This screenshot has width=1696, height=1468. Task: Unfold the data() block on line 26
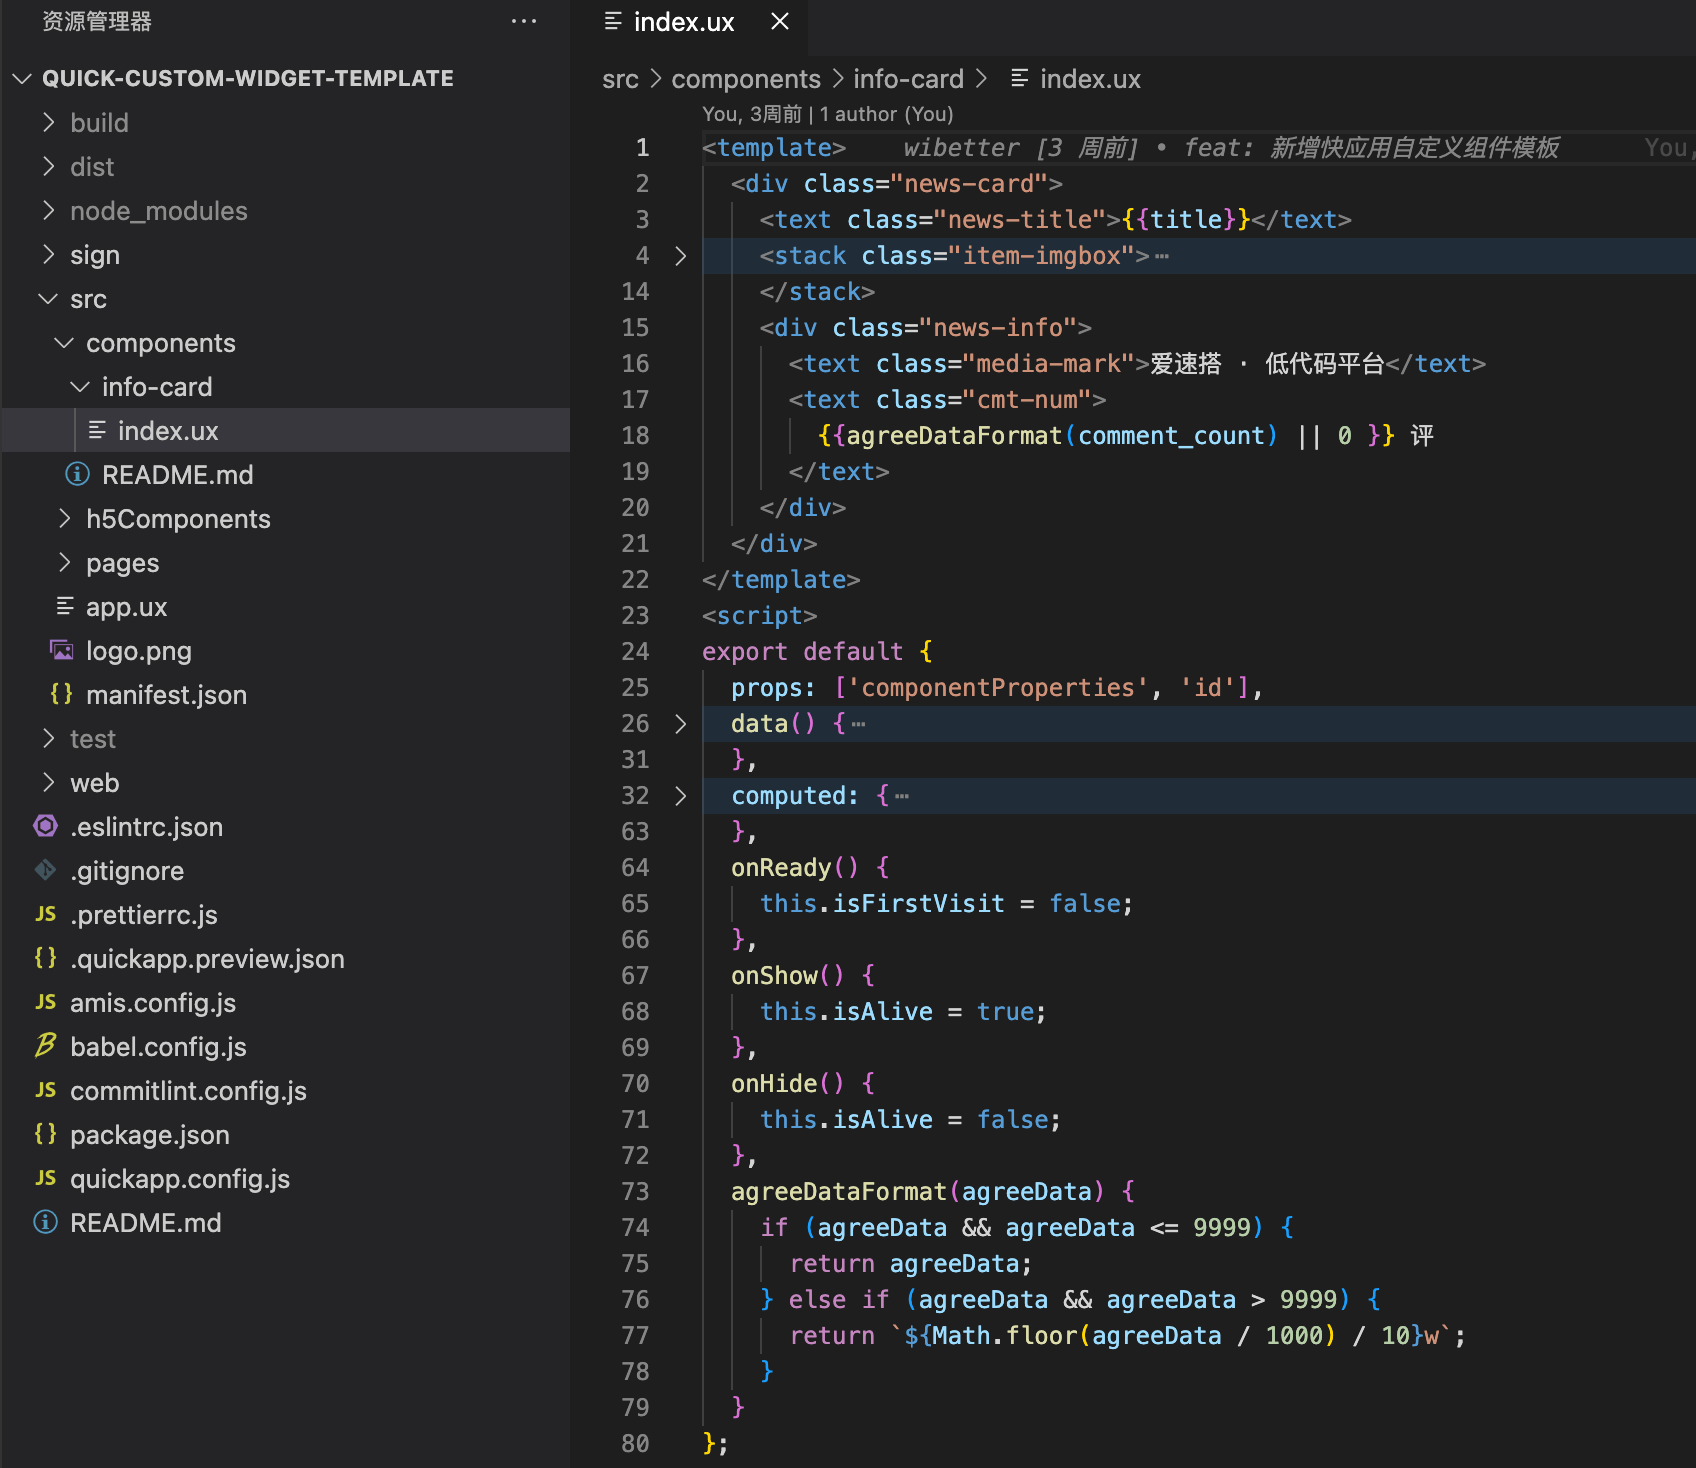[680, 724]
